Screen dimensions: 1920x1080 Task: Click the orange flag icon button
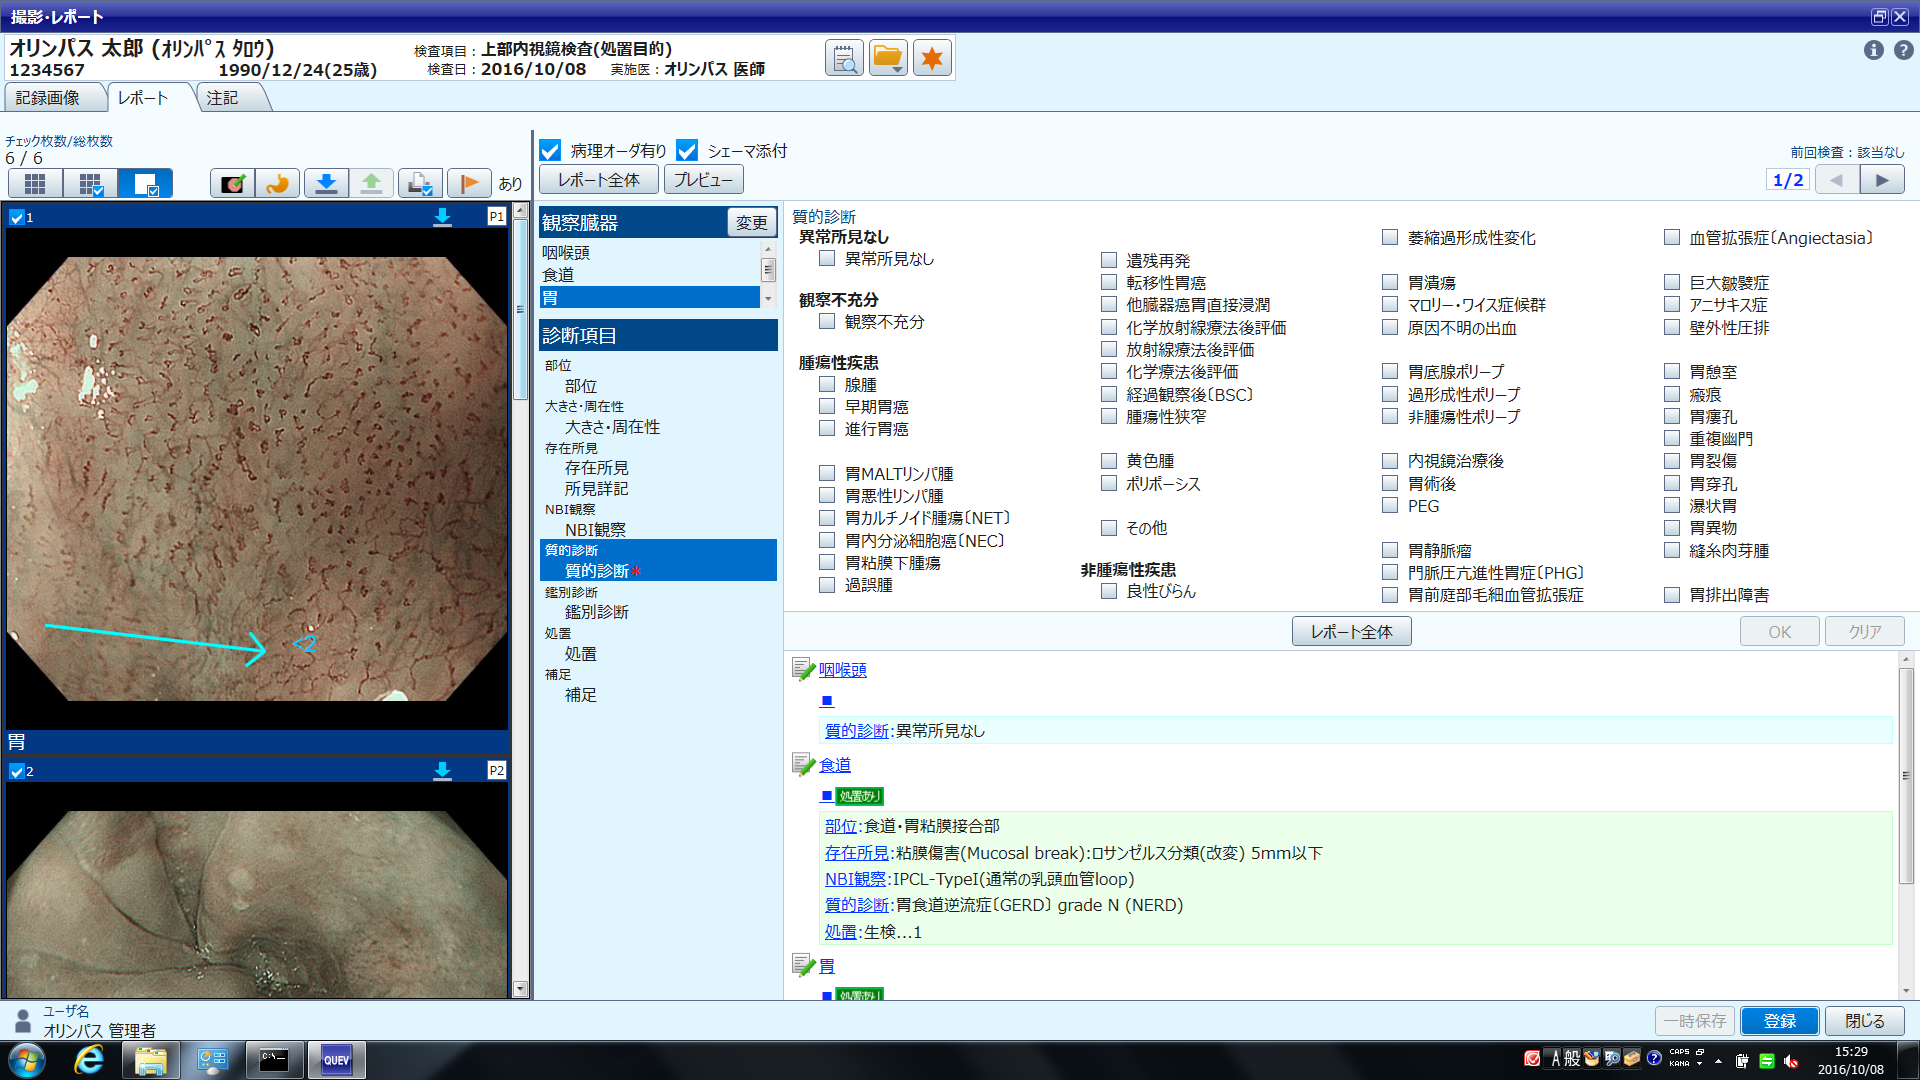(468, 183)
